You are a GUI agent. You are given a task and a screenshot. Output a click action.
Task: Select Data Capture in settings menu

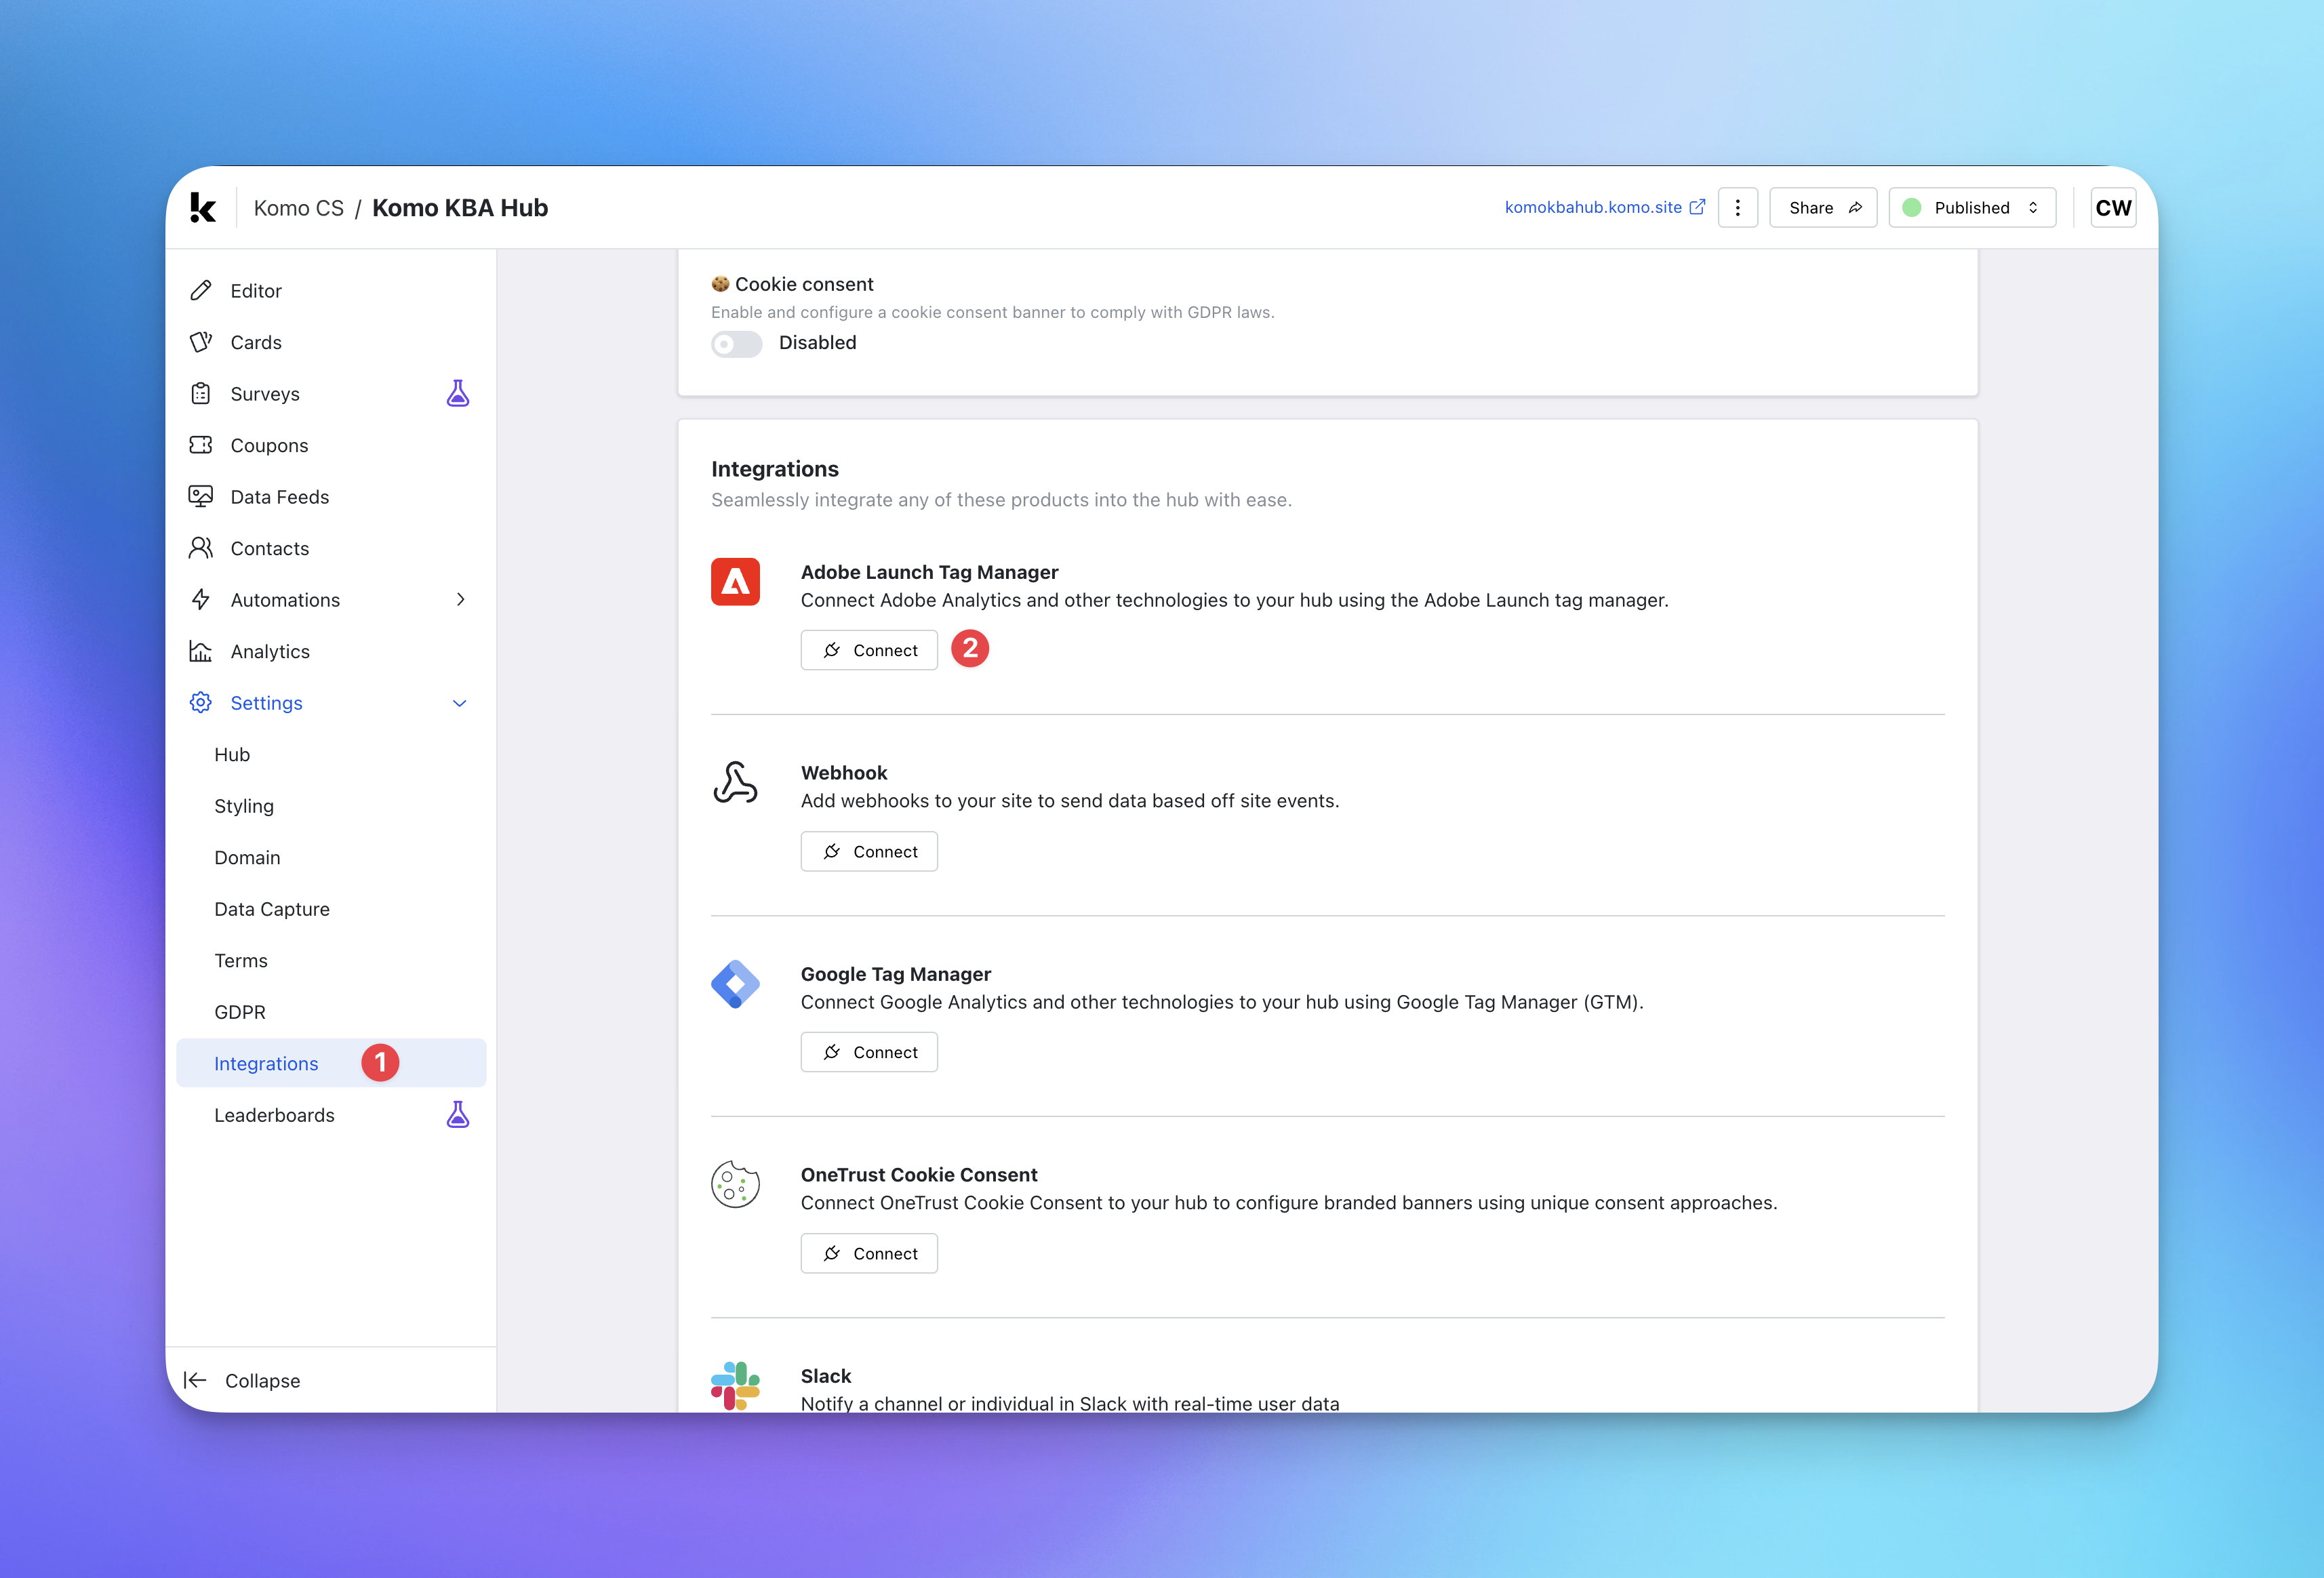(x=272, y=909)
